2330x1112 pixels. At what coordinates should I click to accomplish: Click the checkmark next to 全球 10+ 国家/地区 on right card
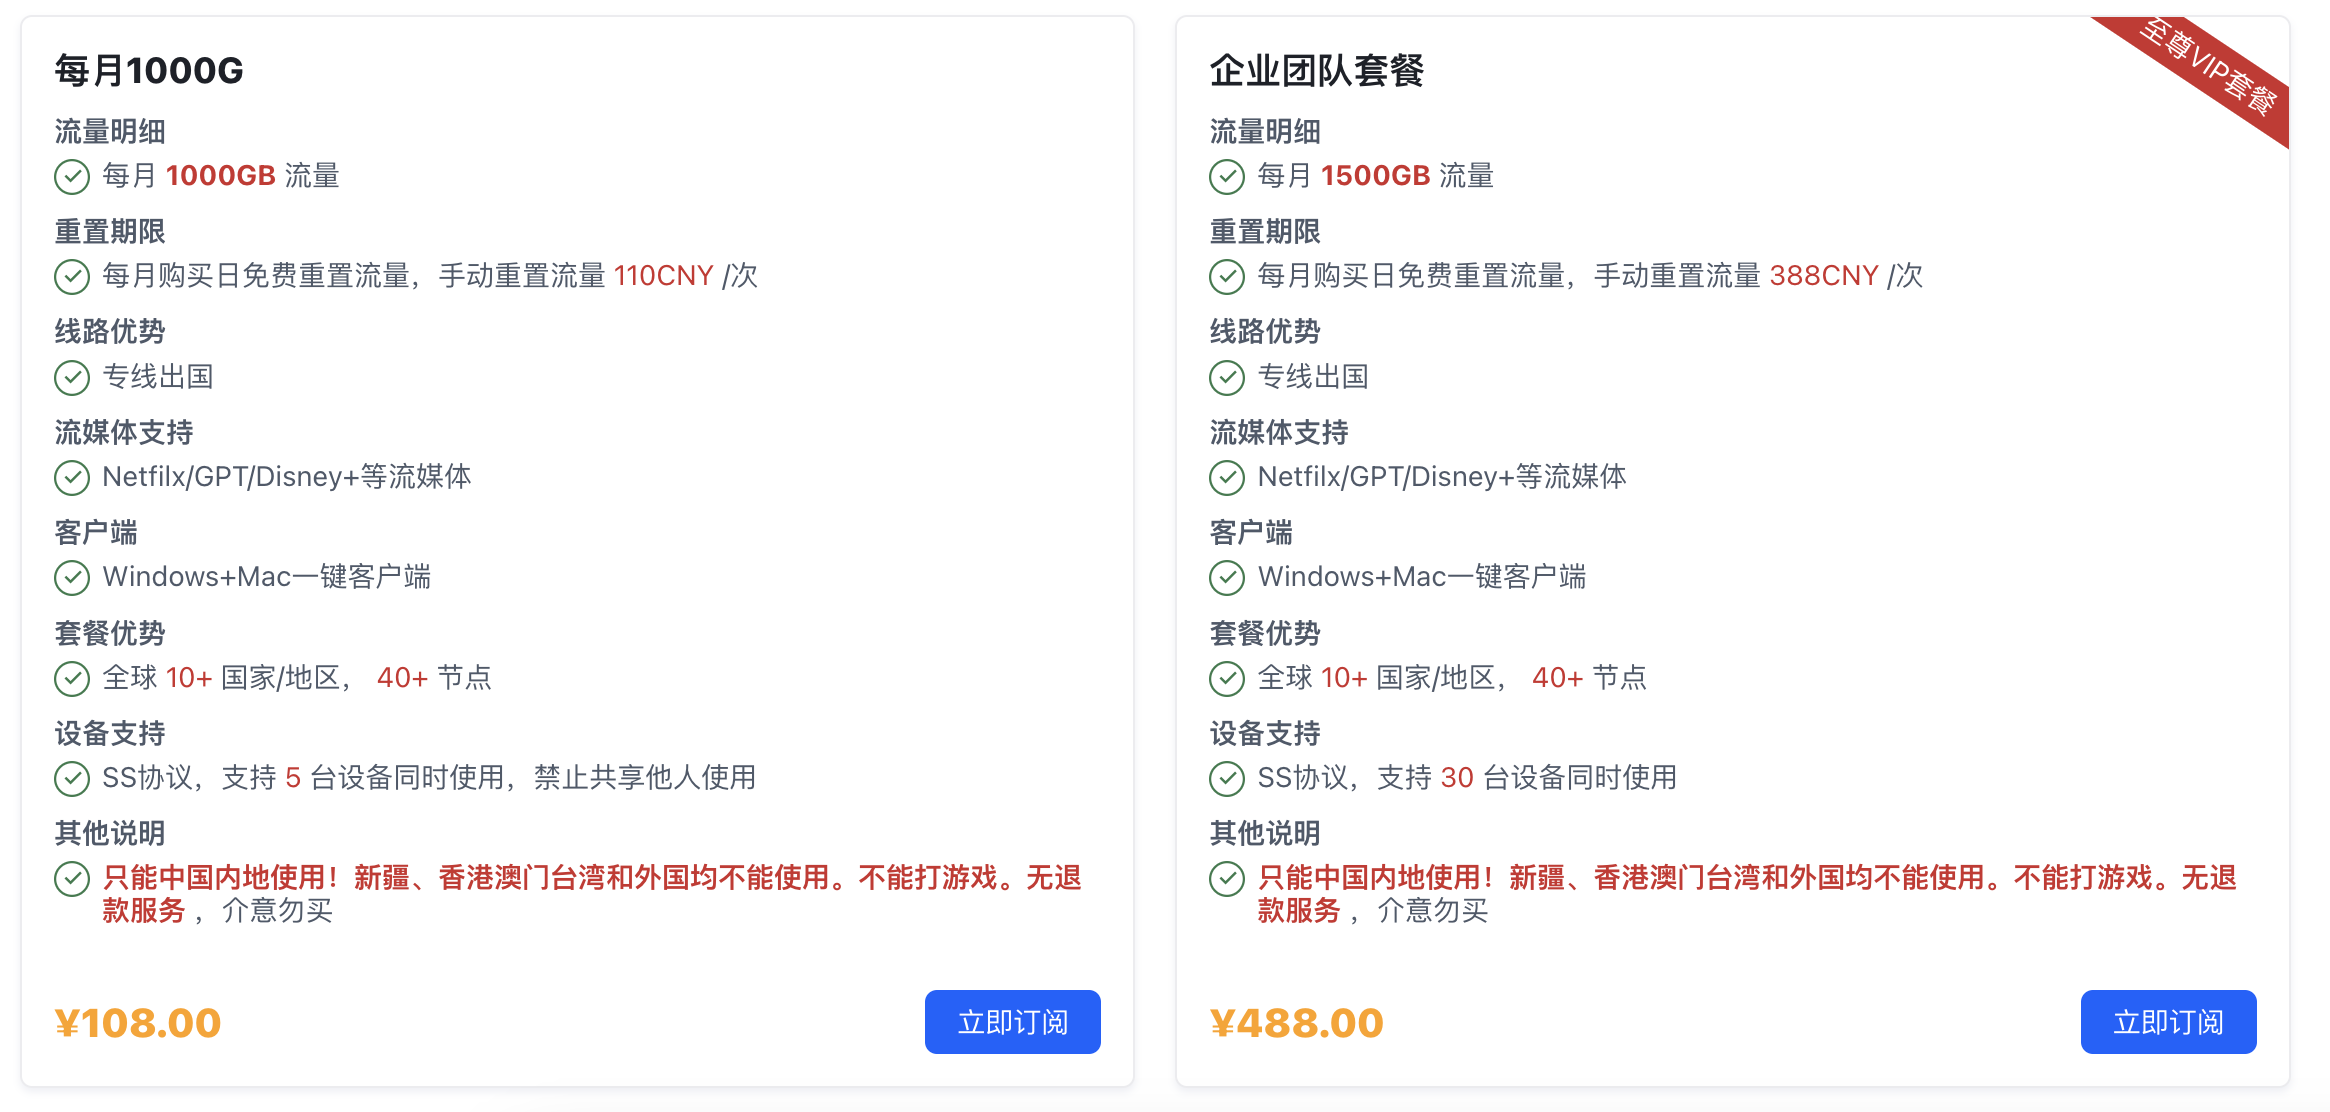tap(1226, 679)
